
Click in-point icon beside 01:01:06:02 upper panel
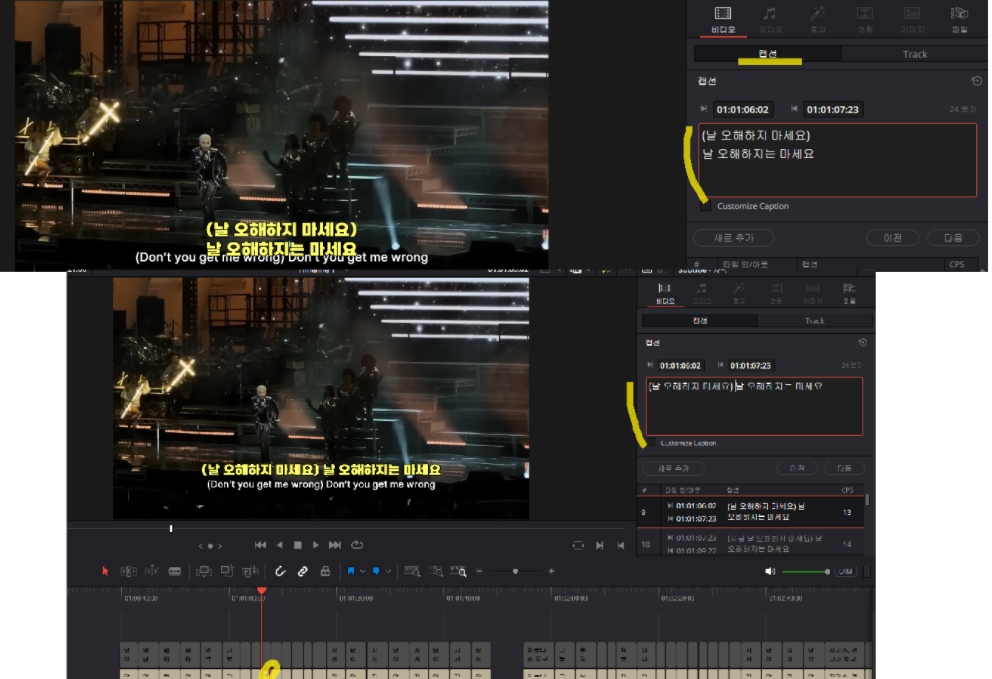704,109
